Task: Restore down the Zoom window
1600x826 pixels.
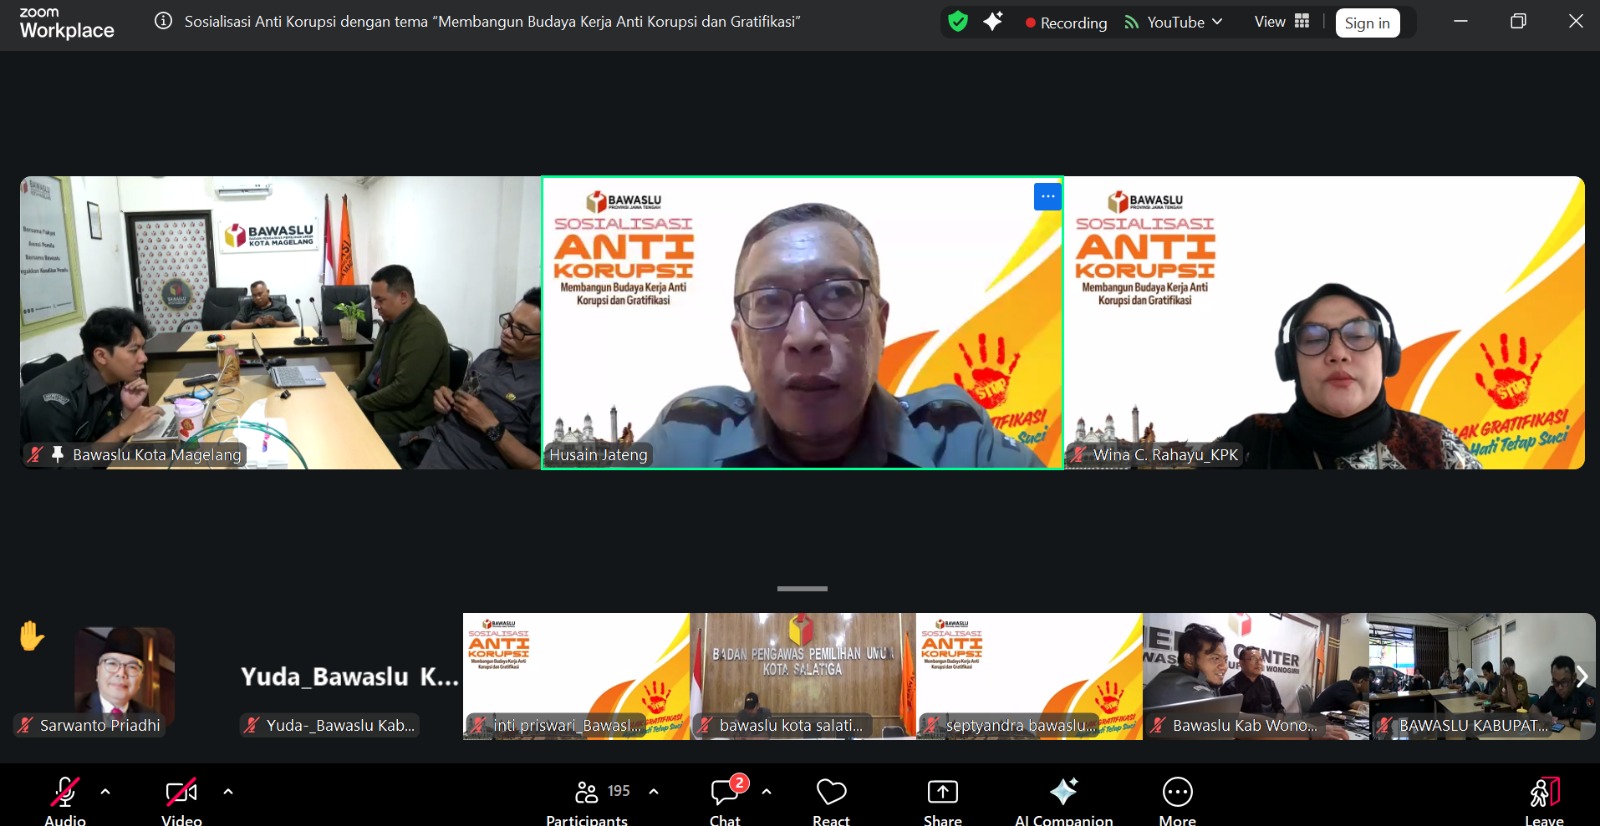Action: click(1518, 21)
